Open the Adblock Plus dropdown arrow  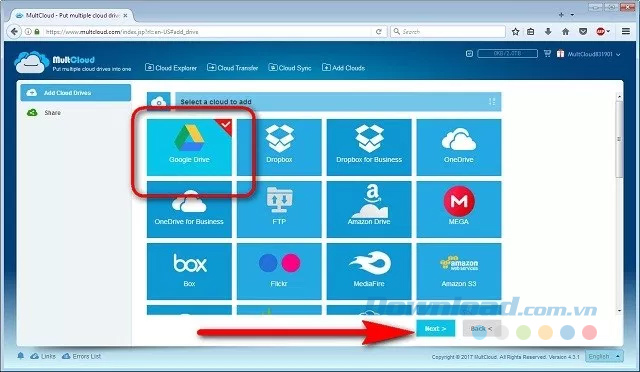(x=608, y=31)
